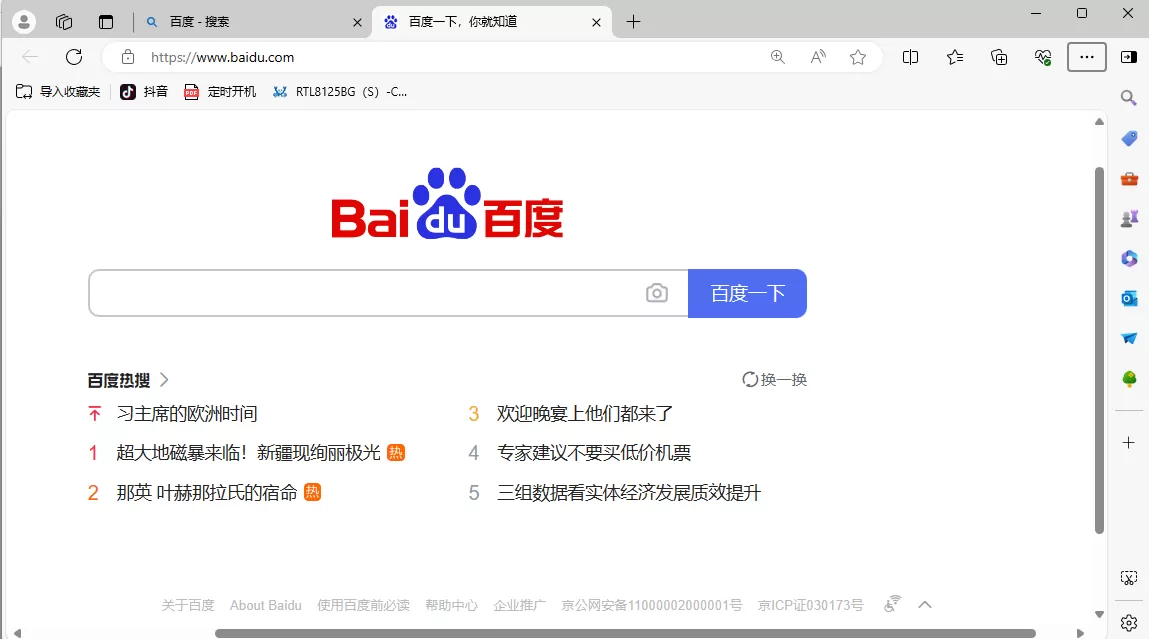Click the 百度一下 search button
Image resolution: width=1149 pixels, height=639 pixels.
point(747,292)
